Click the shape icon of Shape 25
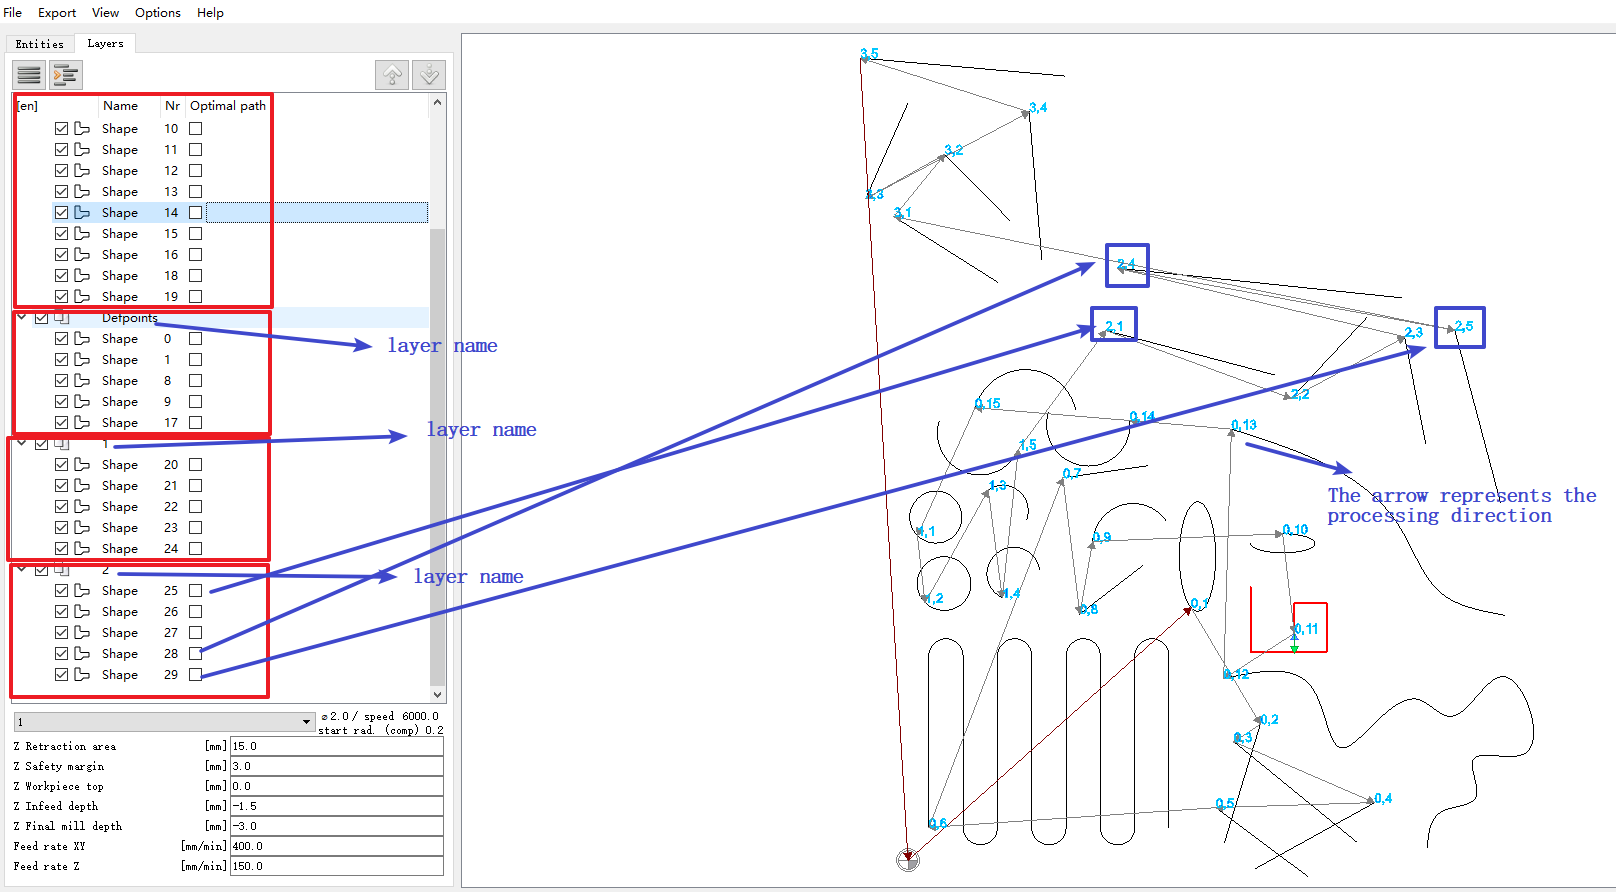1616x892 pixels. pos(82,591)
